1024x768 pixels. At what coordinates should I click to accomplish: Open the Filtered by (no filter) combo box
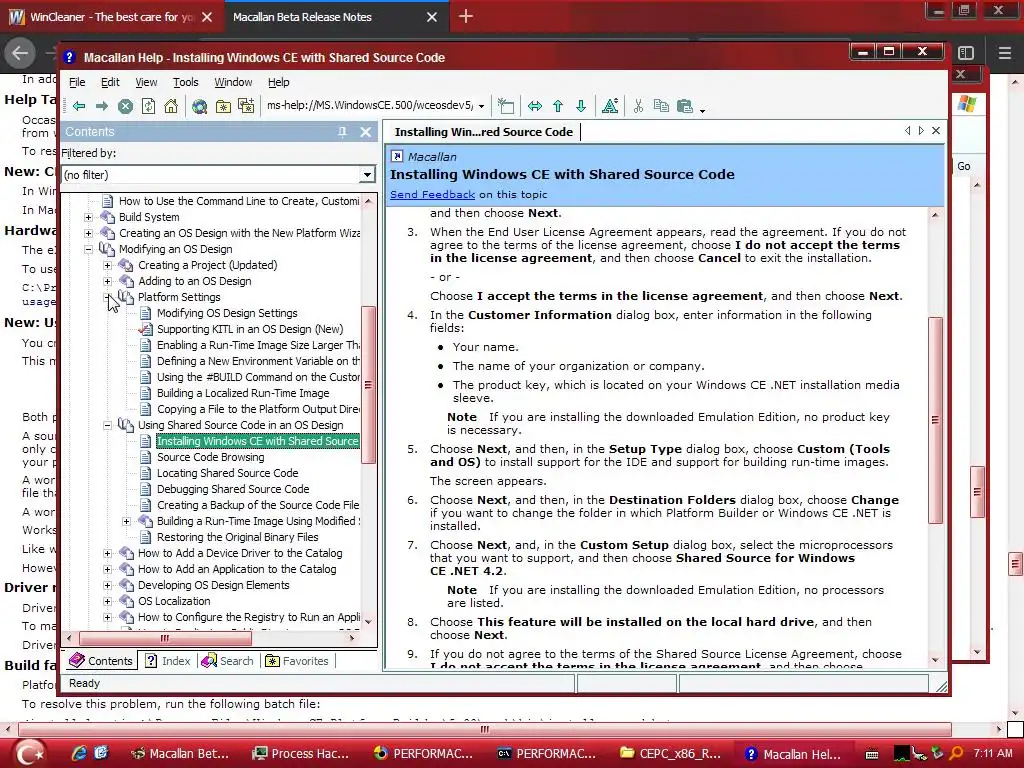[218, 174]
